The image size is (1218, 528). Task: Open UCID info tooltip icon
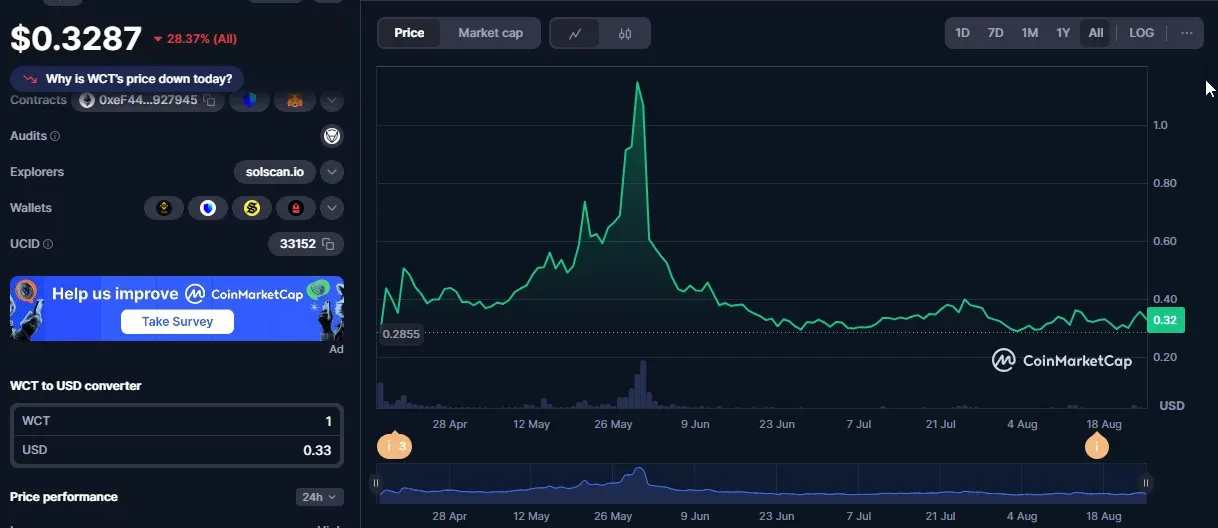coord(48,244)
